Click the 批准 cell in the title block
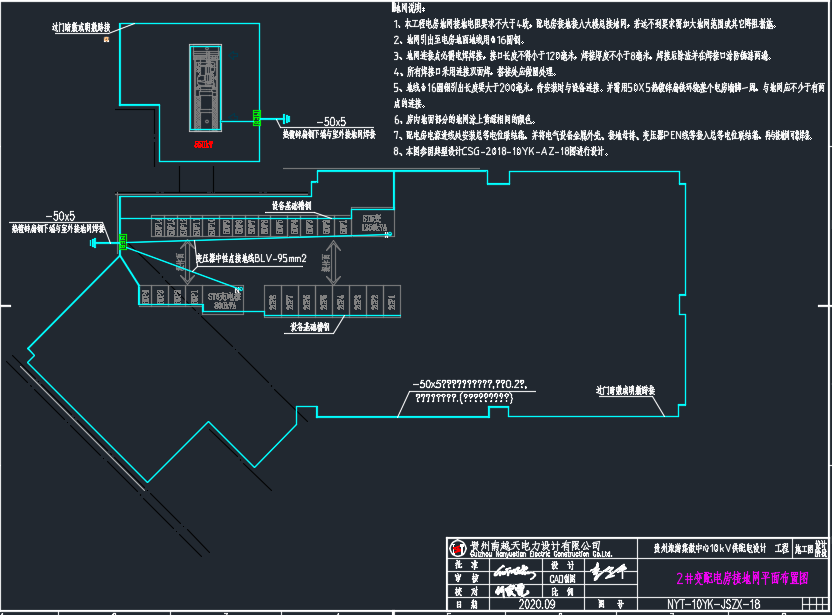This screenshot has width=832, height=615. 466,565
